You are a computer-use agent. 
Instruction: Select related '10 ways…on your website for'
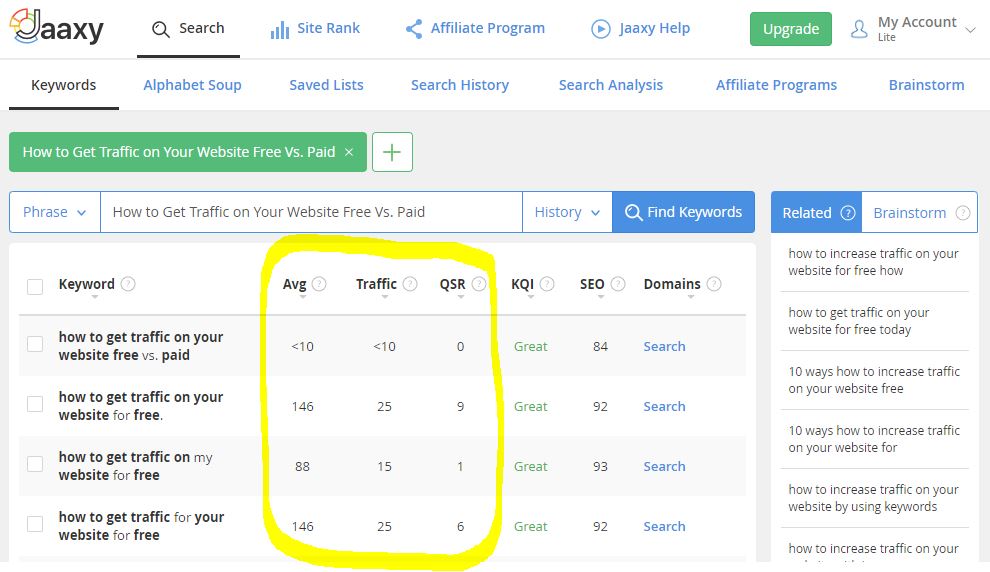(x=874, y=439)
